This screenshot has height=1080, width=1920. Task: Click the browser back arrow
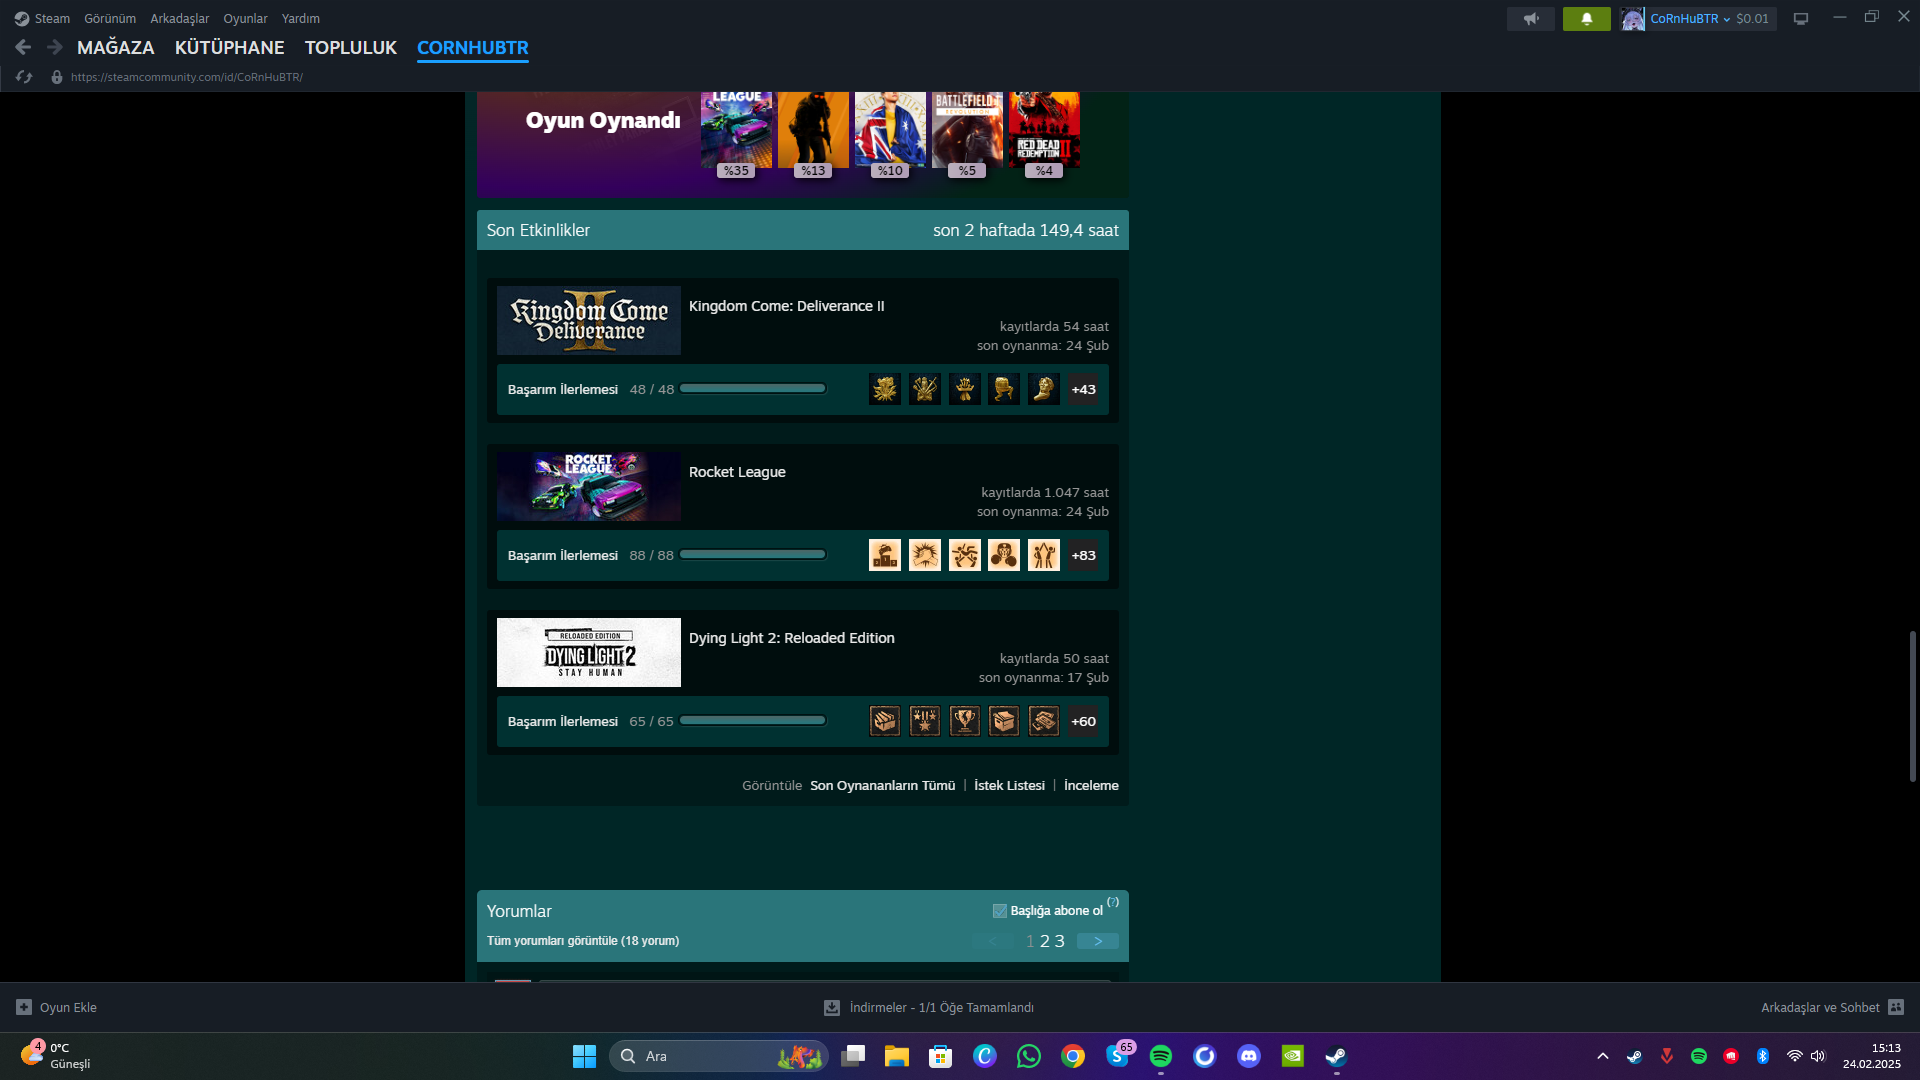point(23,47)
